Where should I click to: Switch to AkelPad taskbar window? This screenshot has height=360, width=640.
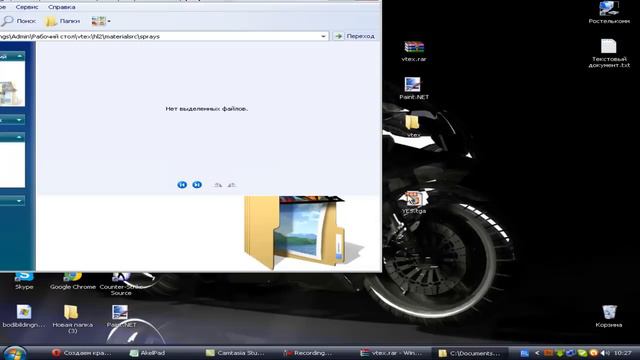coord(147,353)
